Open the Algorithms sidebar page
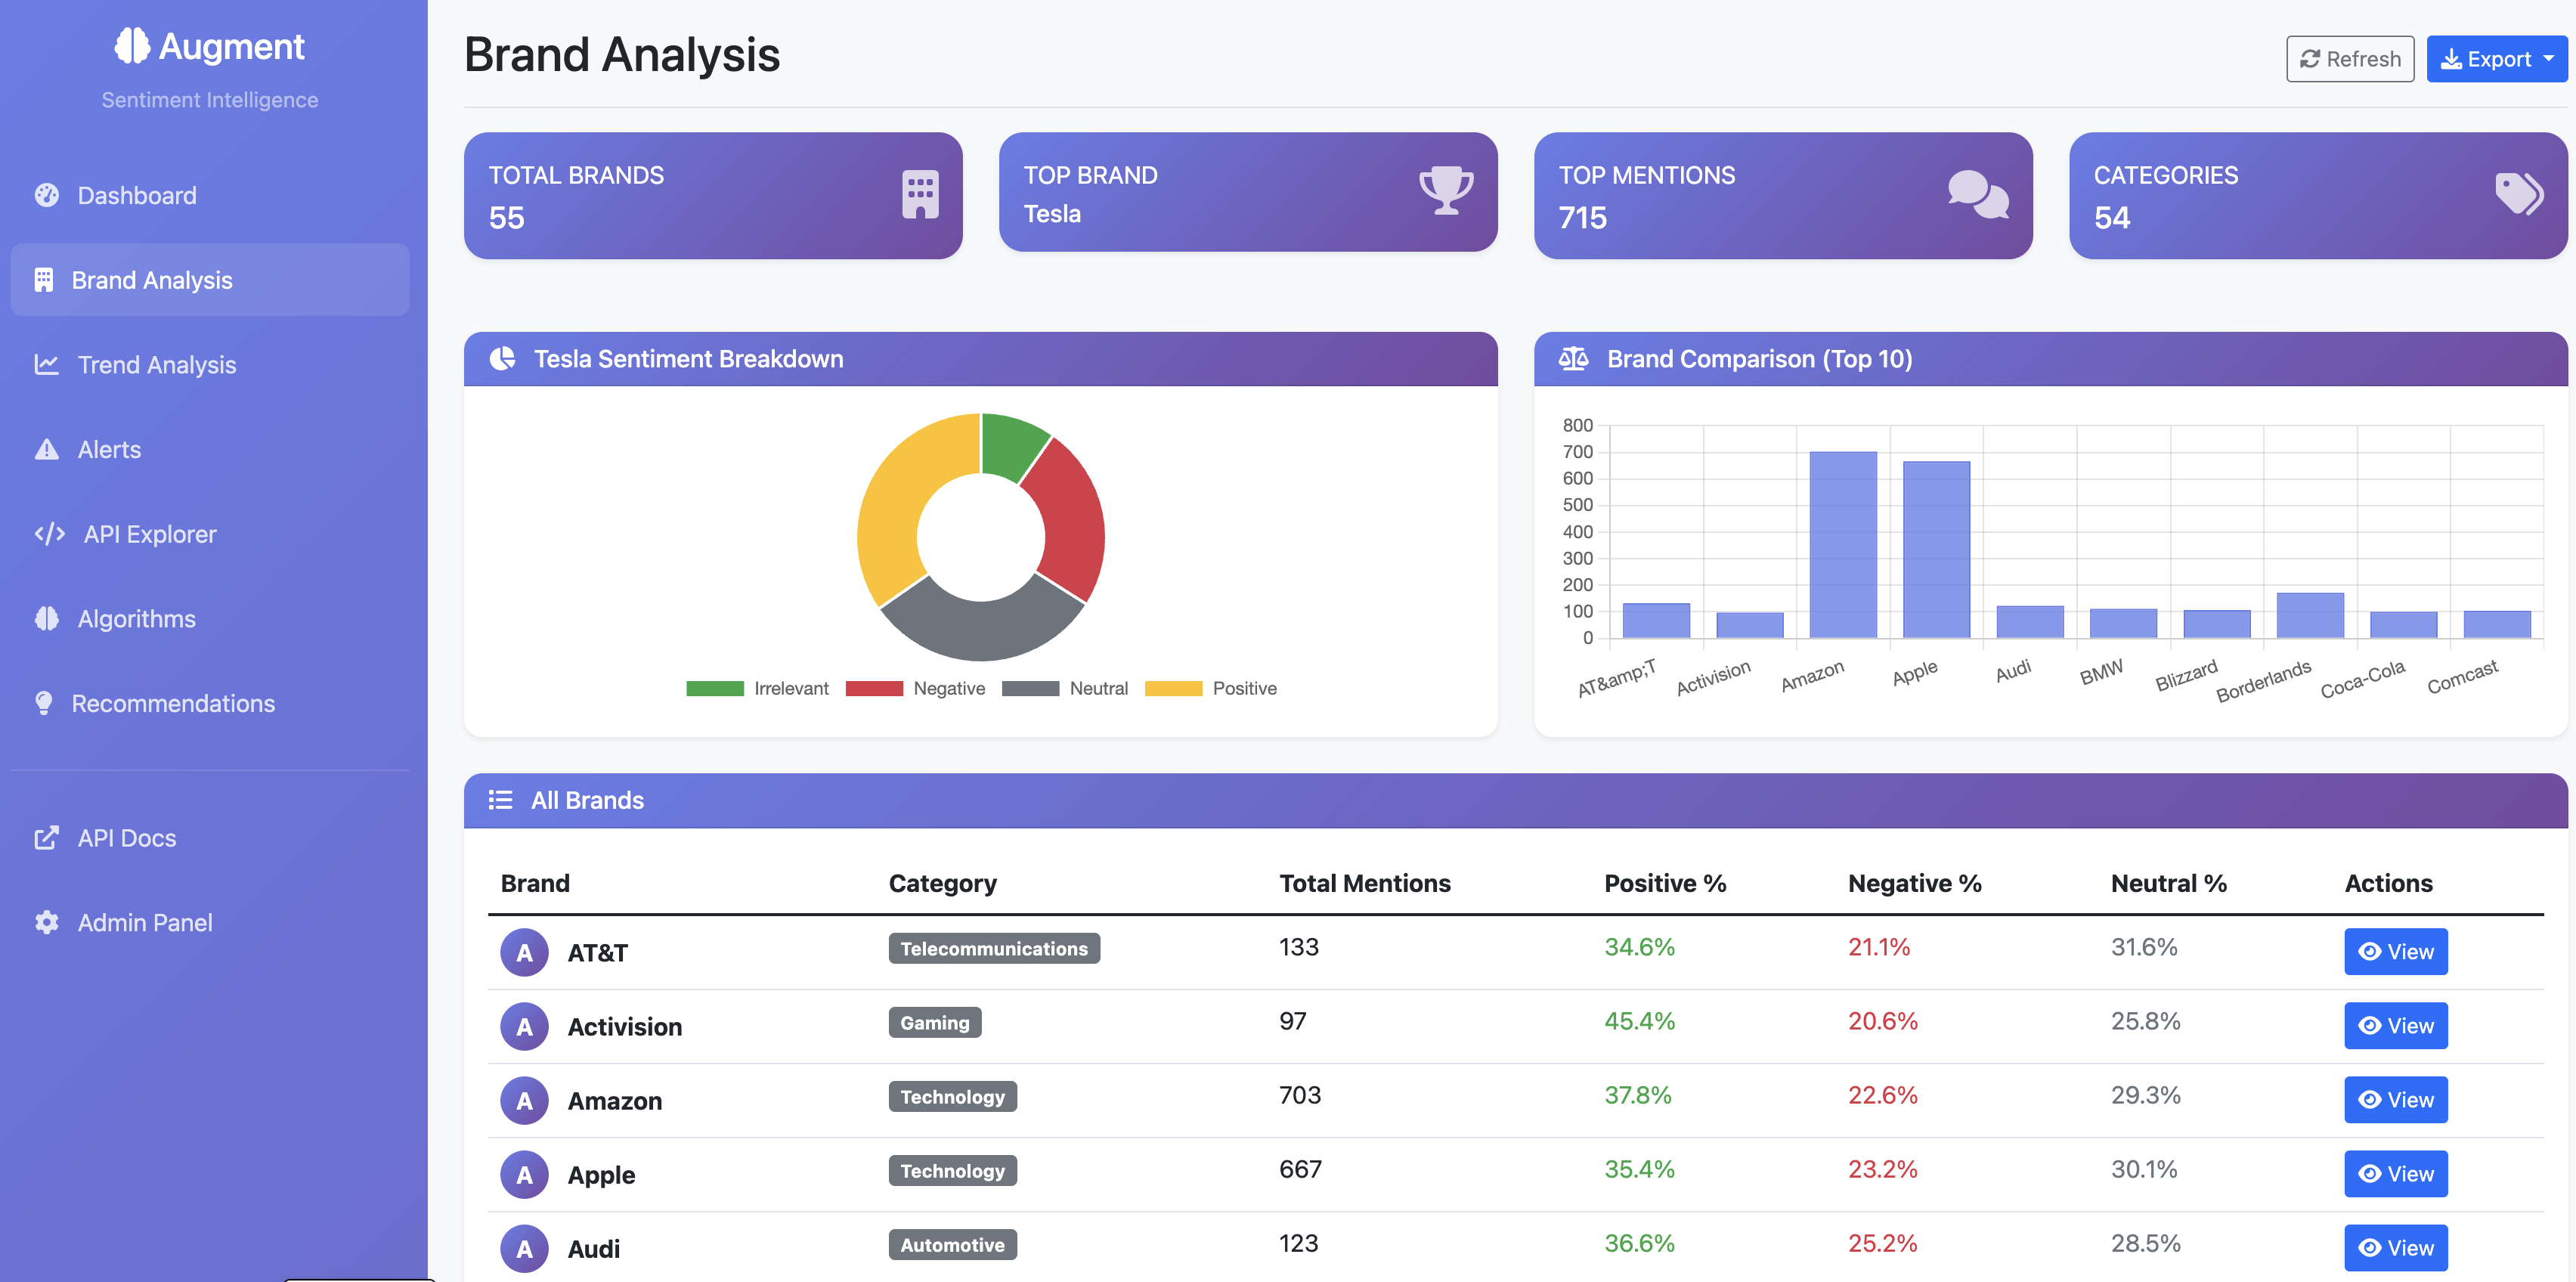The width and height of the screenshot is (2576, 1282). pyautogui.click(x=136, y=619)
